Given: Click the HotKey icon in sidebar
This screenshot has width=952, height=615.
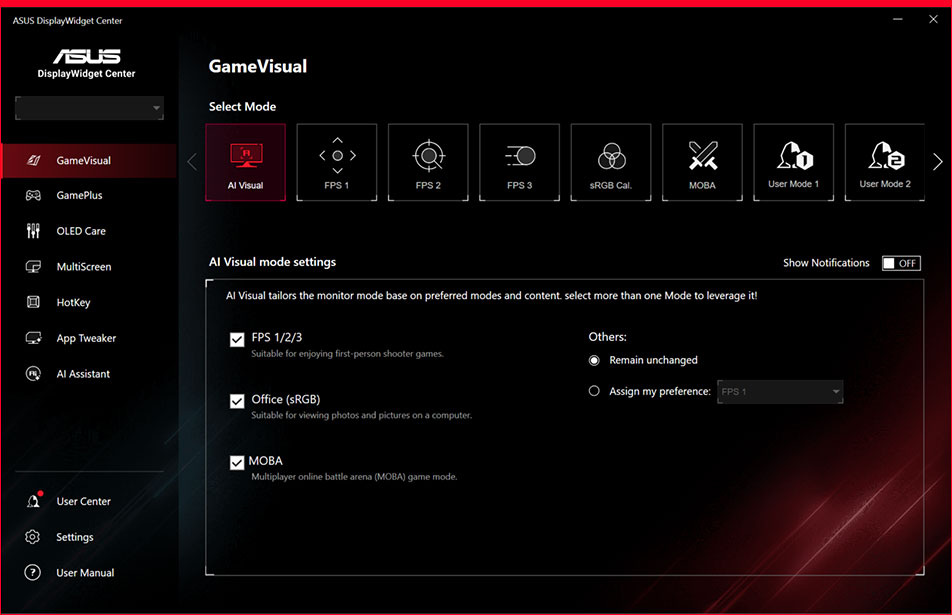Looking at the screenshot, I should (x=33, y=302).
